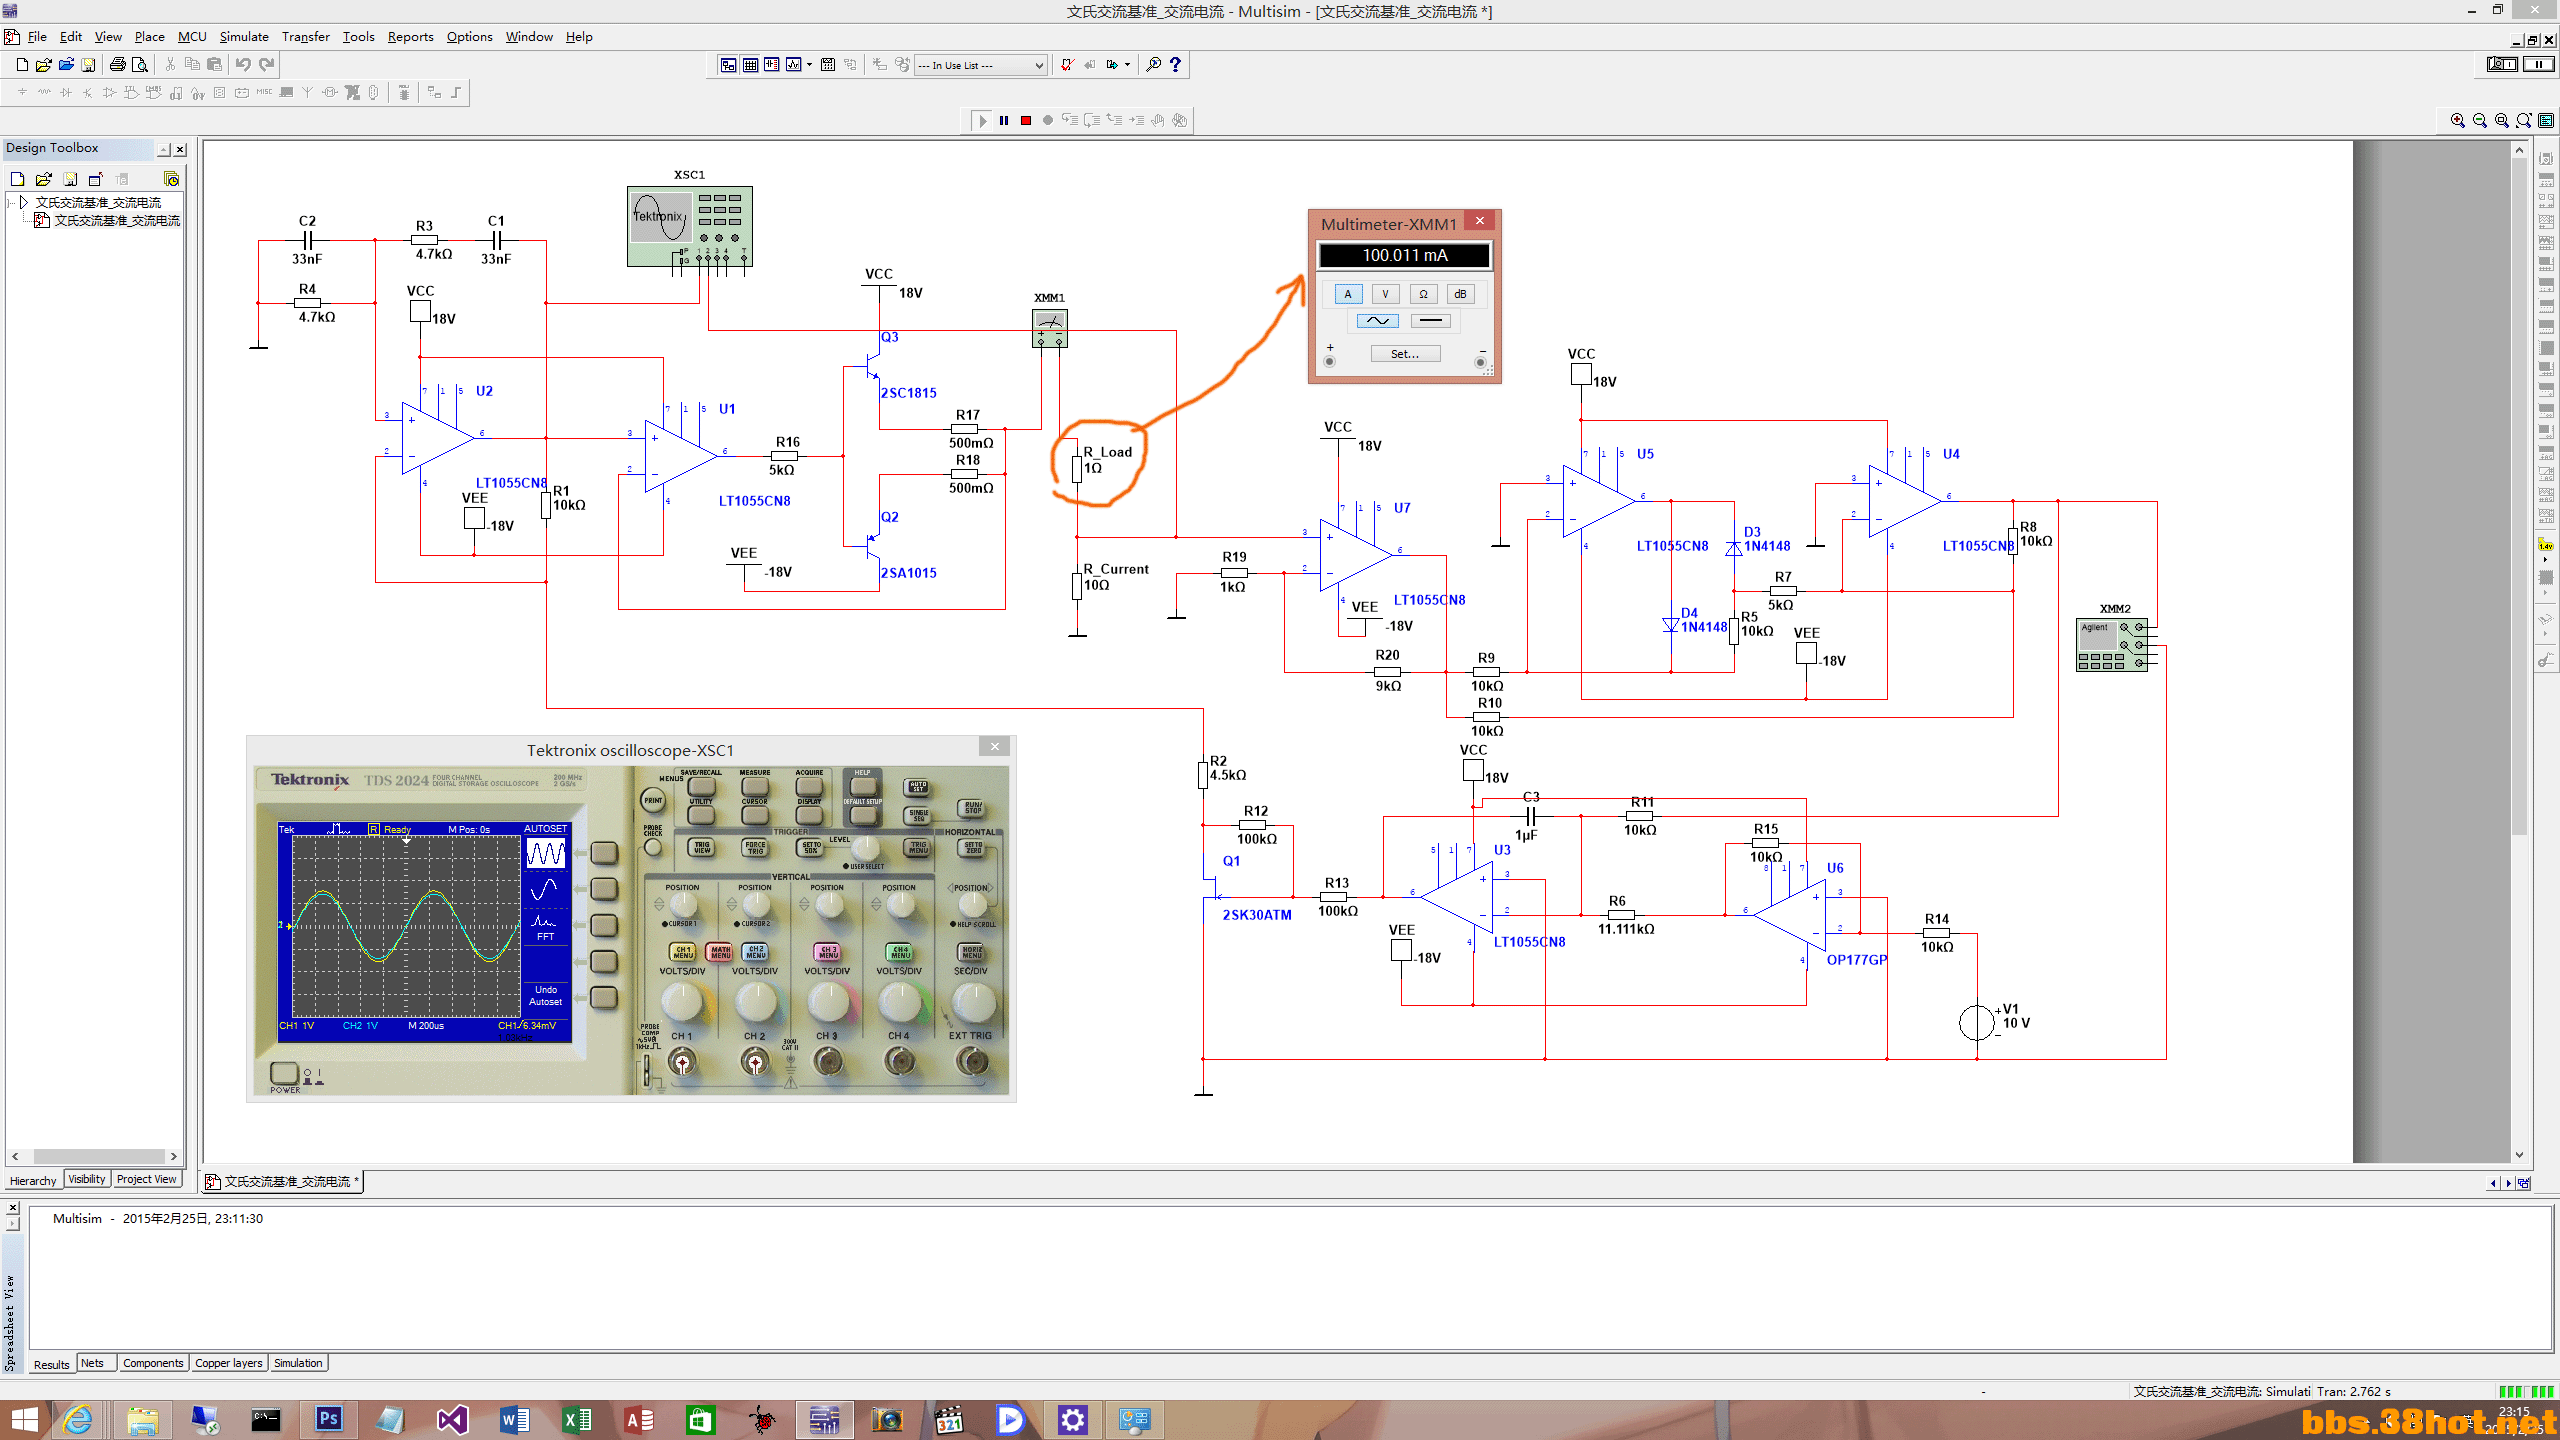Open the Grapher icon's dropdown arrow
The height and width of the screenshot is (1440, 2560).
809,64
